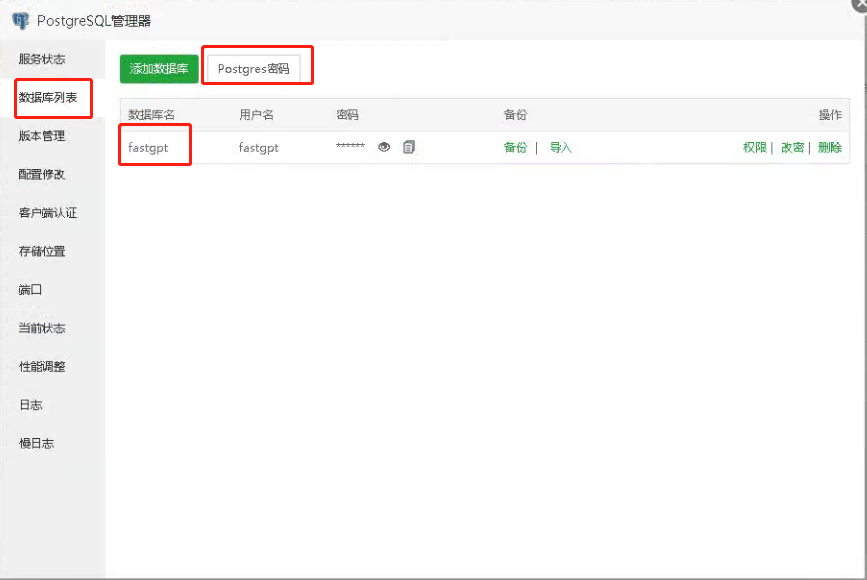This screenshot has height=580, width=867.
Task: Select the fastgpt username cell
Action: 259,148
